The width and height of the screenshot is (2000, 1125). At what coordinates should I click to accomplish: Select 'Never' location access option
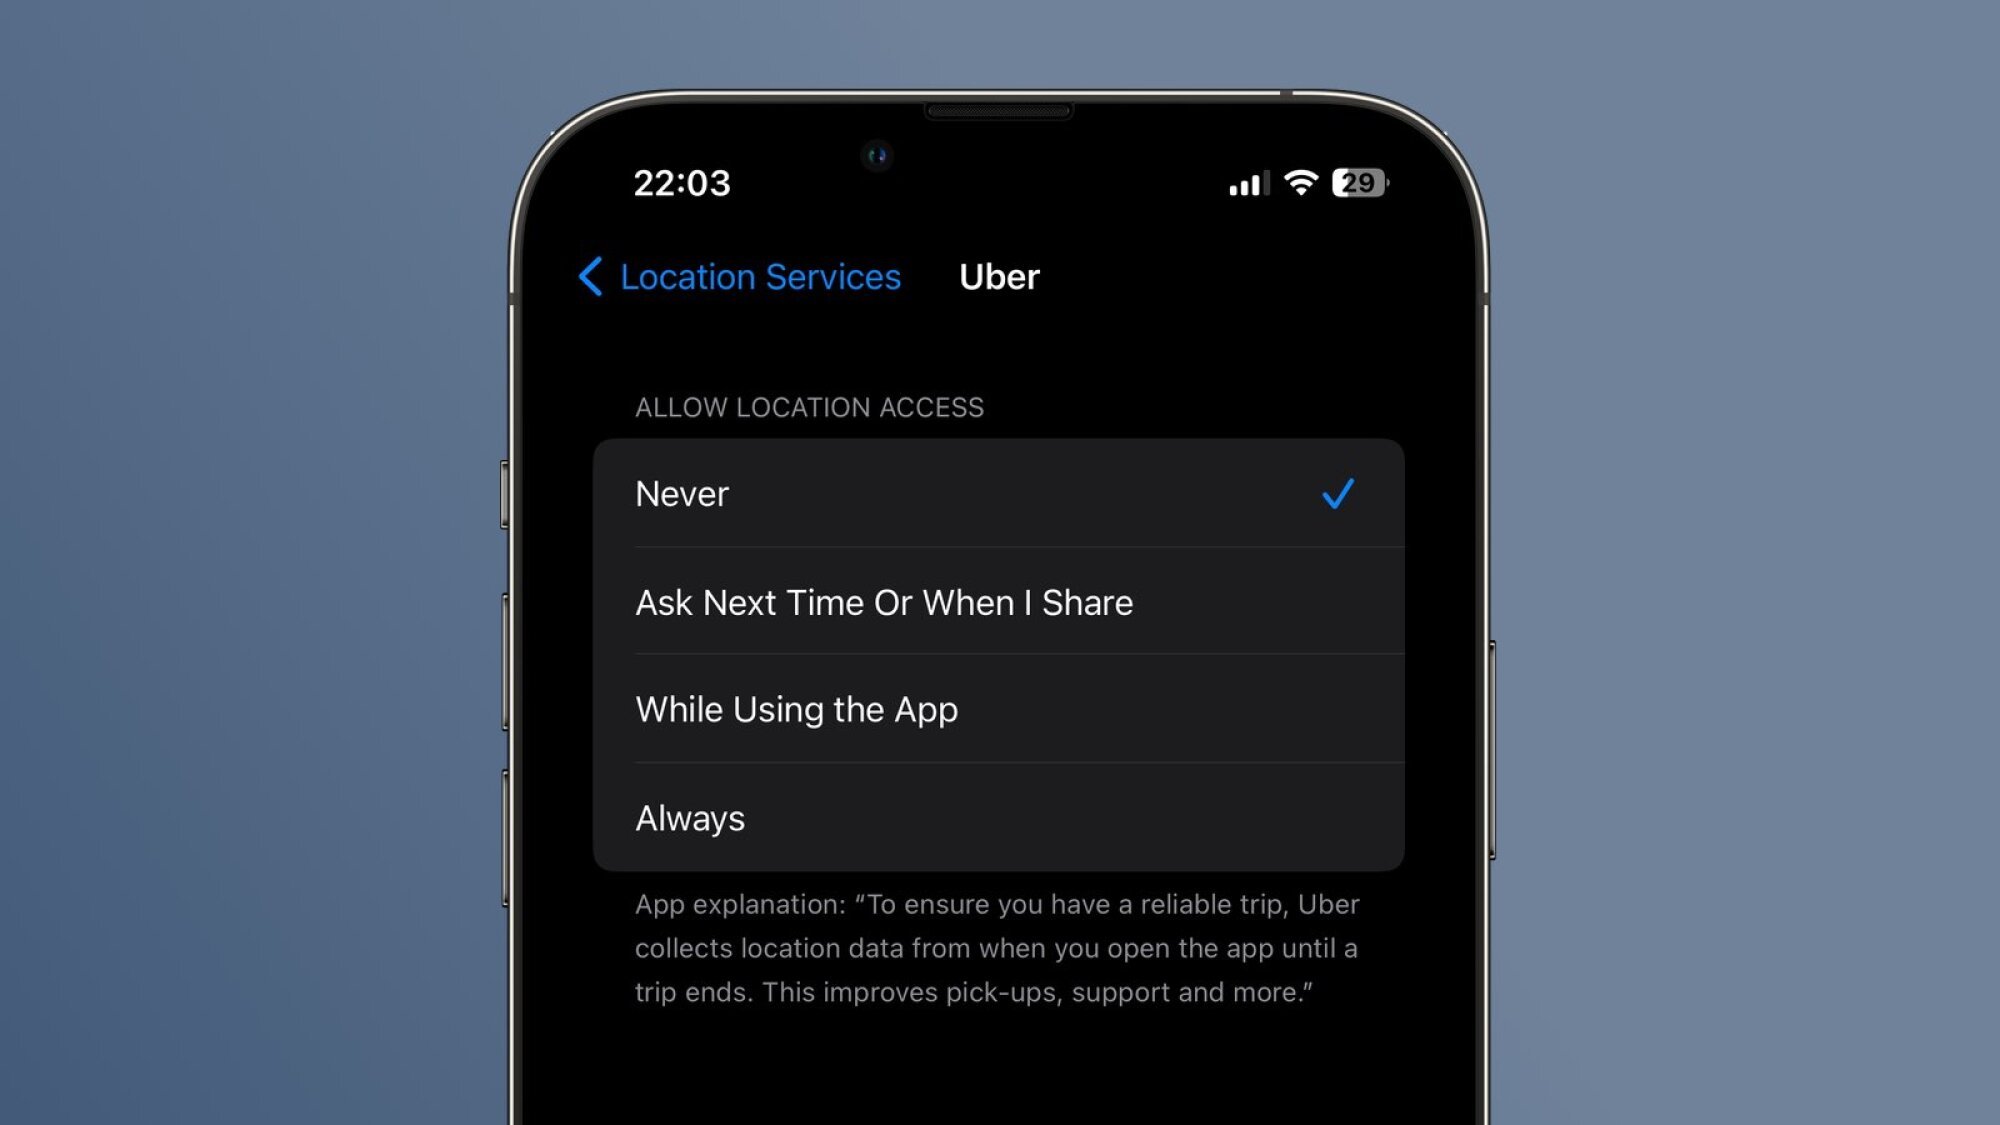click(999, 493)
